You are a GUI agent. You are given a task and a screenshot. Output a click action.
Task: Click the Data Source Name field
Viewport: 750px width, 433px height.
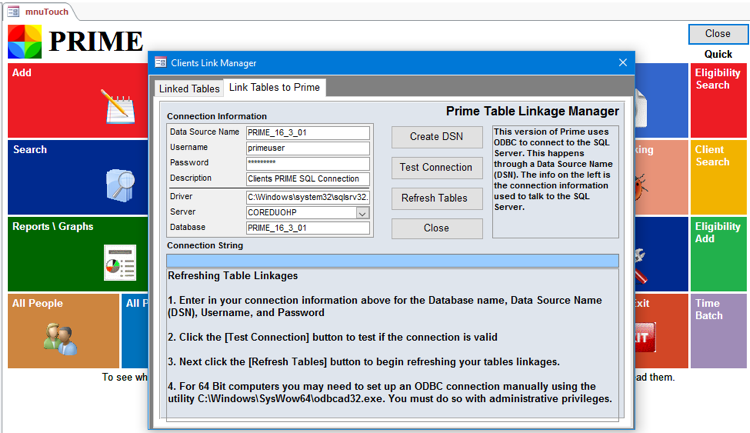tap(307, 132)
